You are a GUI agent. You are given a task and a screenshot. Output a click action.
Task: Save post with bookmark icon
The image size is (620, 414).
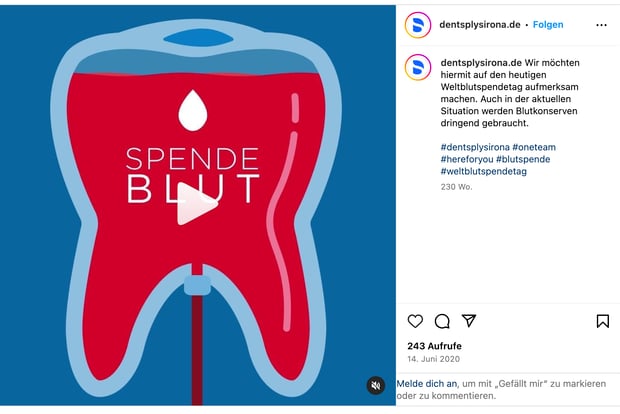point(603,321)
